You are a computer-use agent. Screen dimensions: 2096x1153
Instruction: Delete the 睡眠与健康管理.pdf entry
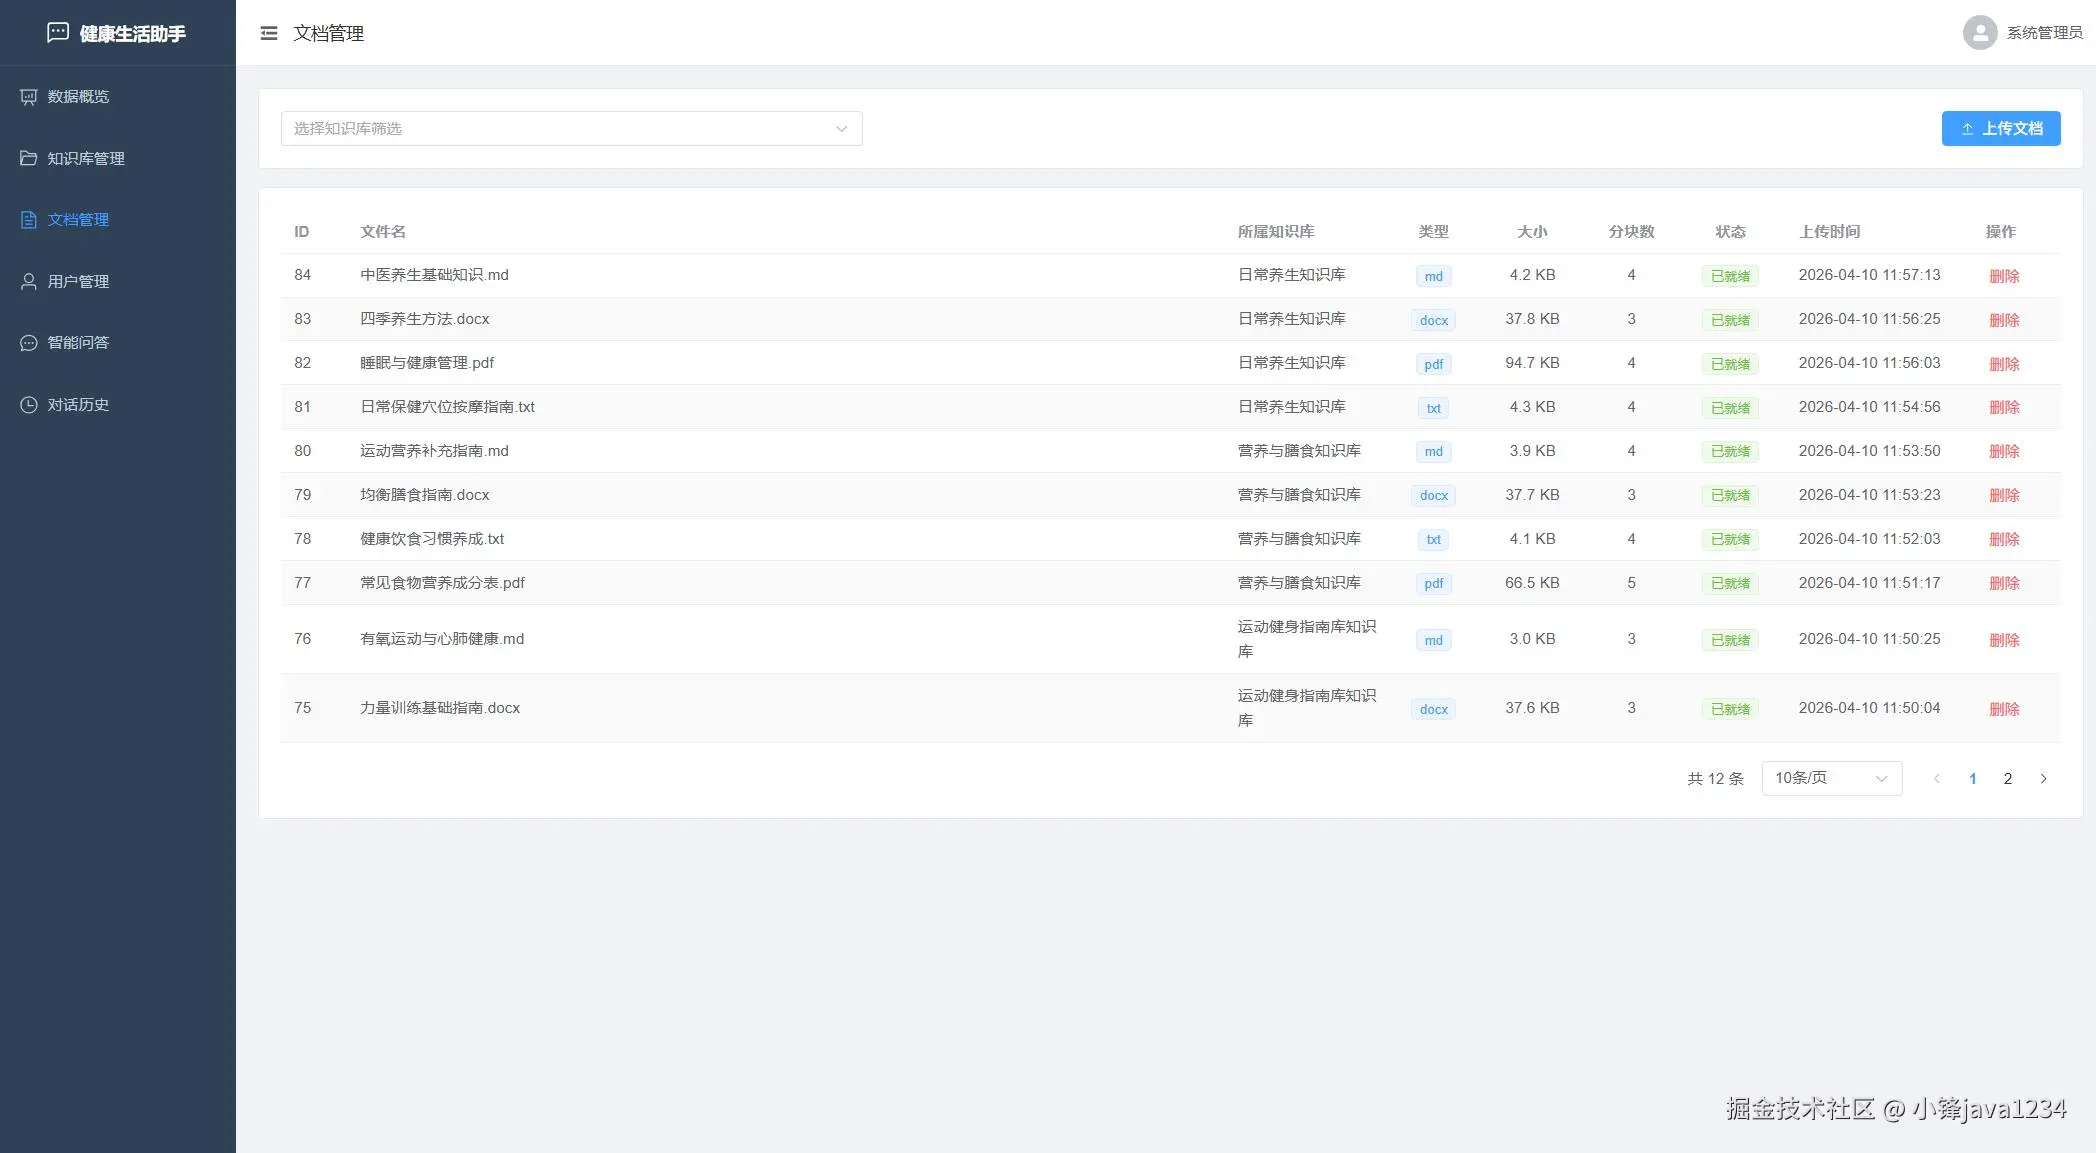(2004, 364)
